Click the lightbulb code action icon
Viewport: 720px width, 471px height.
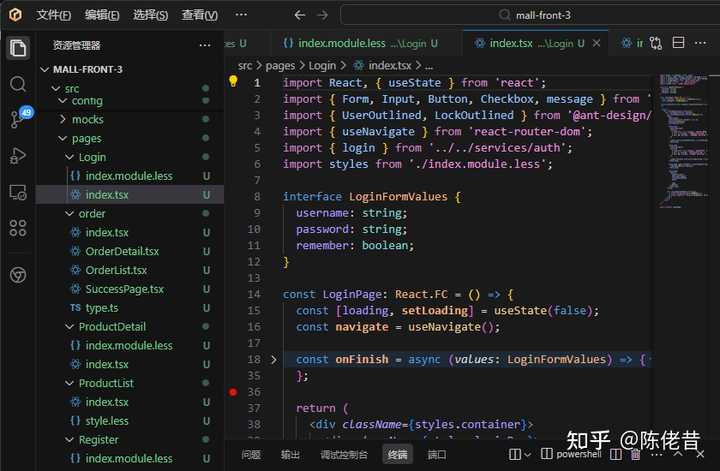coord(233,82)
